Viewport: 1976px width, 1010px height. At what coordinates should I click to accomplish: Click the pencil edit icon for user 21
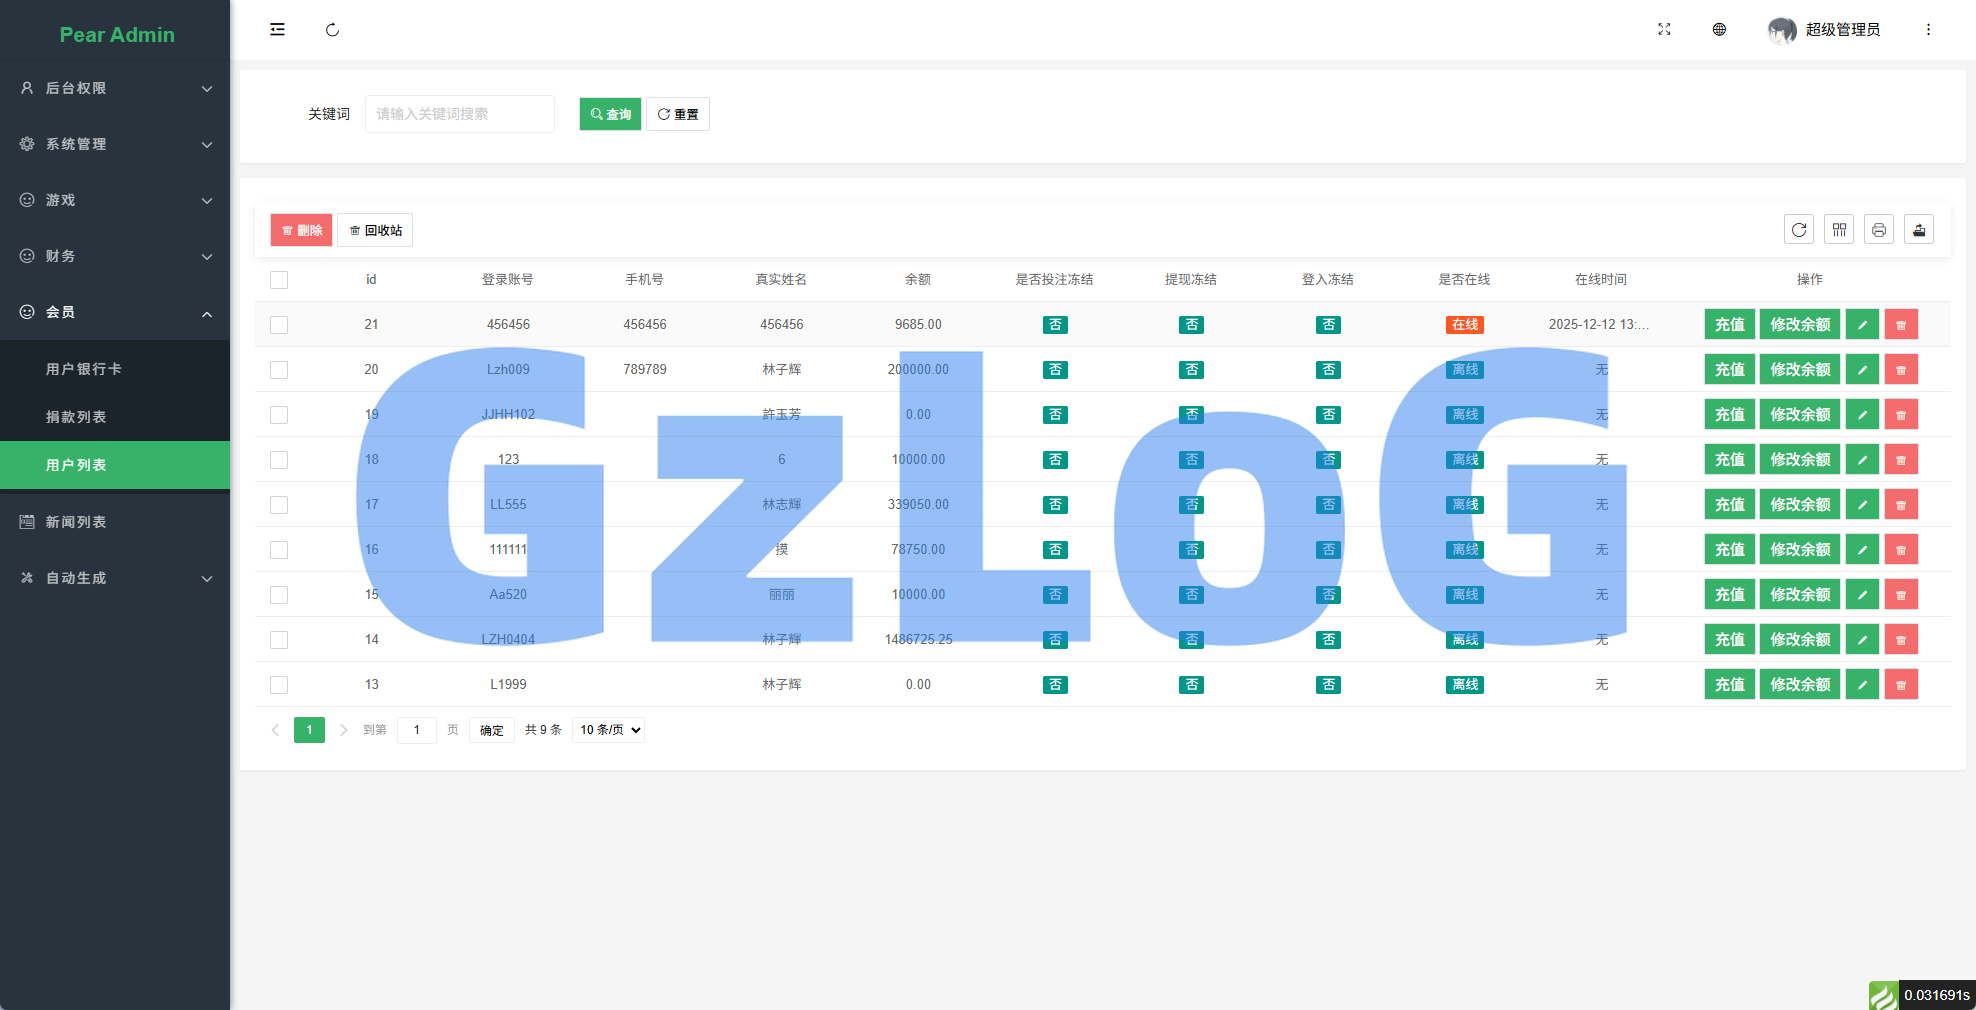tap(1862, 325)
